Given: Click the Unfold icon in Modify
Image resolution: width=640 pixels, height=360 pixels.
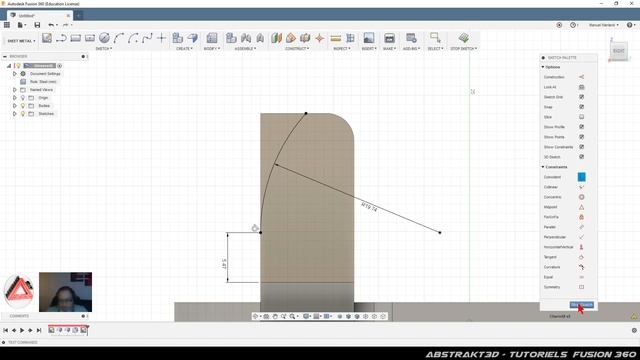Looking at the screenshot, I should 212,38.
